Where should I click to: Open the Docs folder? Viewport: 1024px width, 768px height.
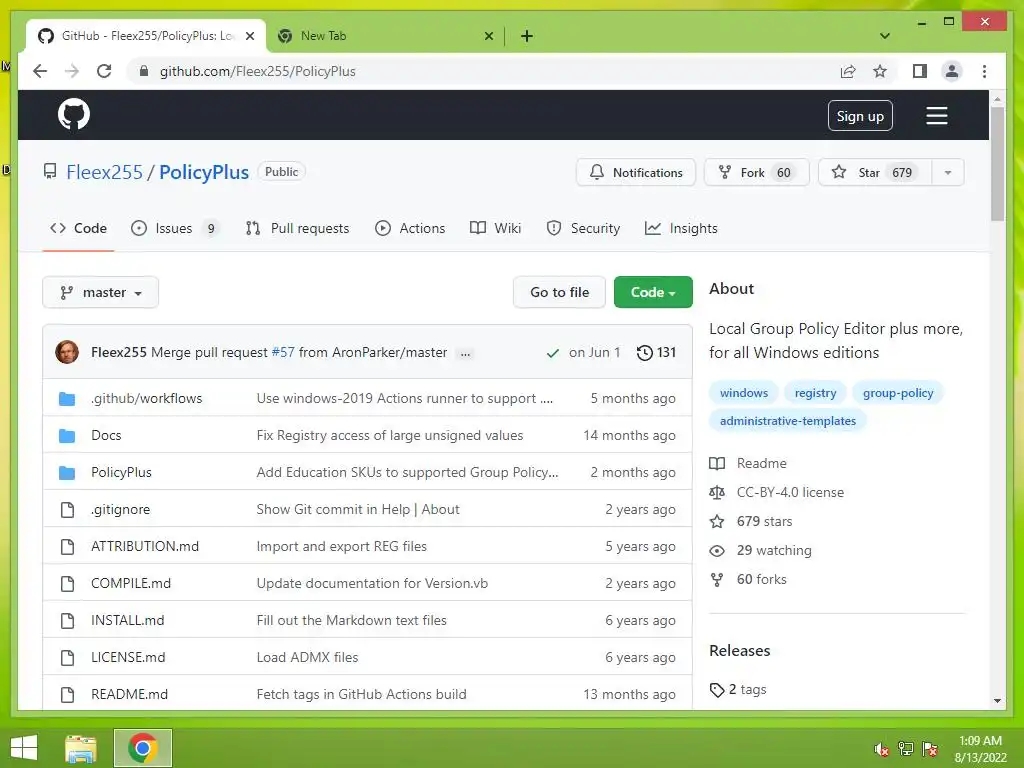pos(106,436)
